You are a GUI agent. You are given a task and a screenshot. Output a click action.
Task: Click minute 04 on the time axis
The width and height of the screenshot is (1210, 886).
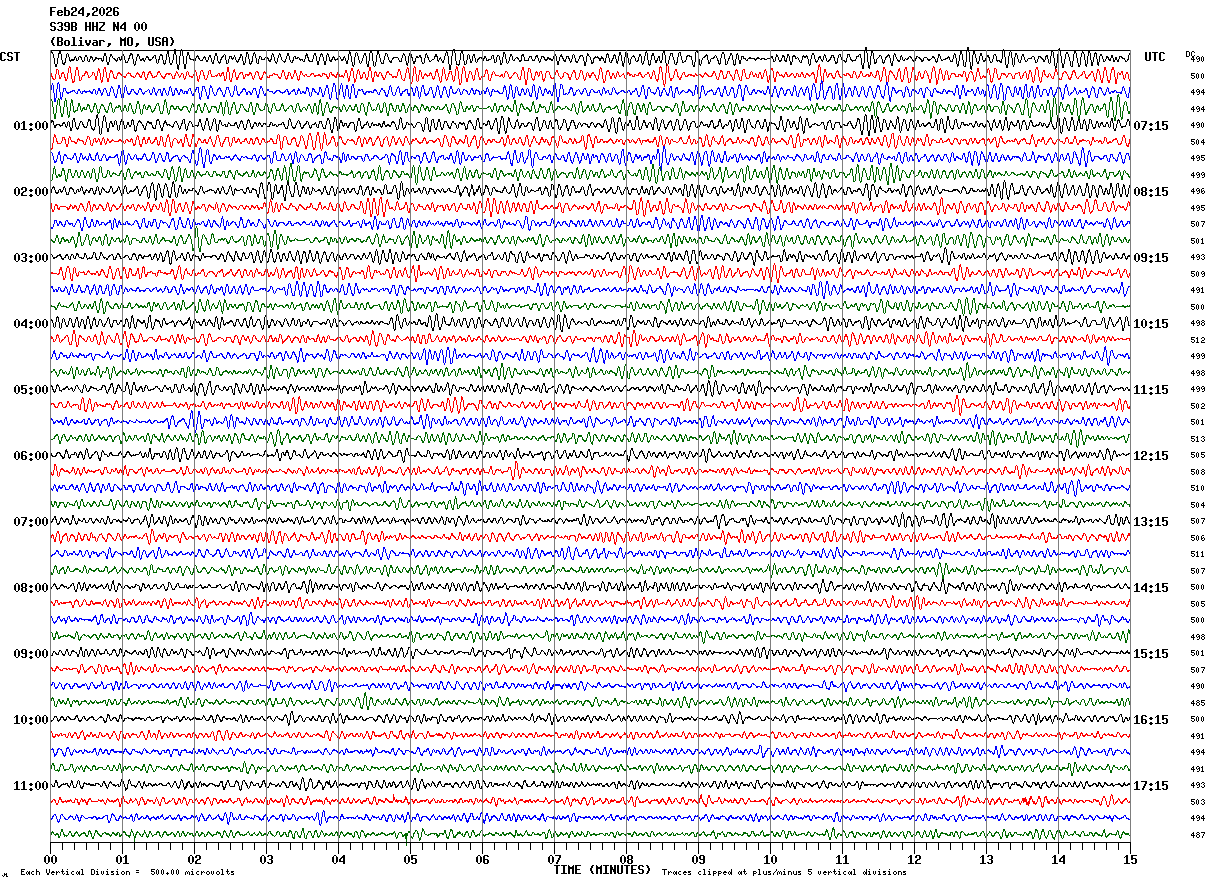point(338,859)
